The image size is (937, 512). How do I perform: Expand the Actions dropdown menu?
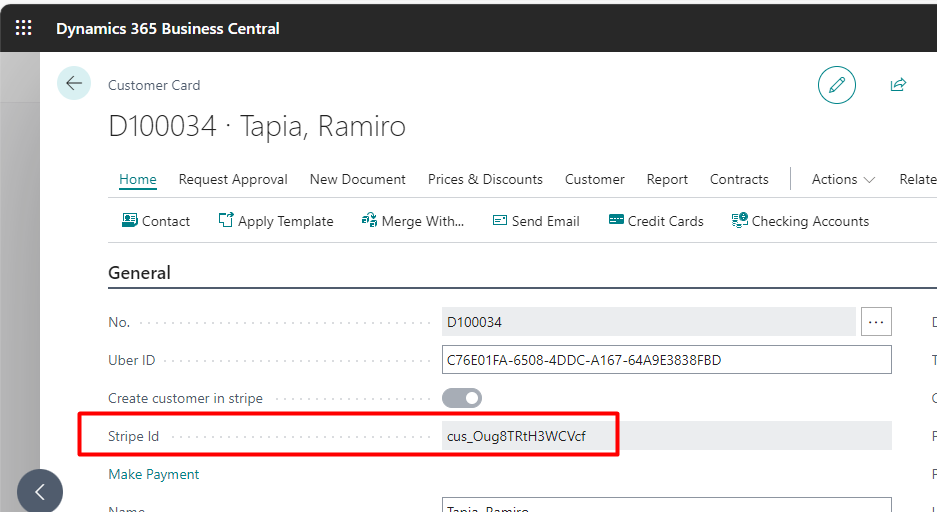pos(843,179)
